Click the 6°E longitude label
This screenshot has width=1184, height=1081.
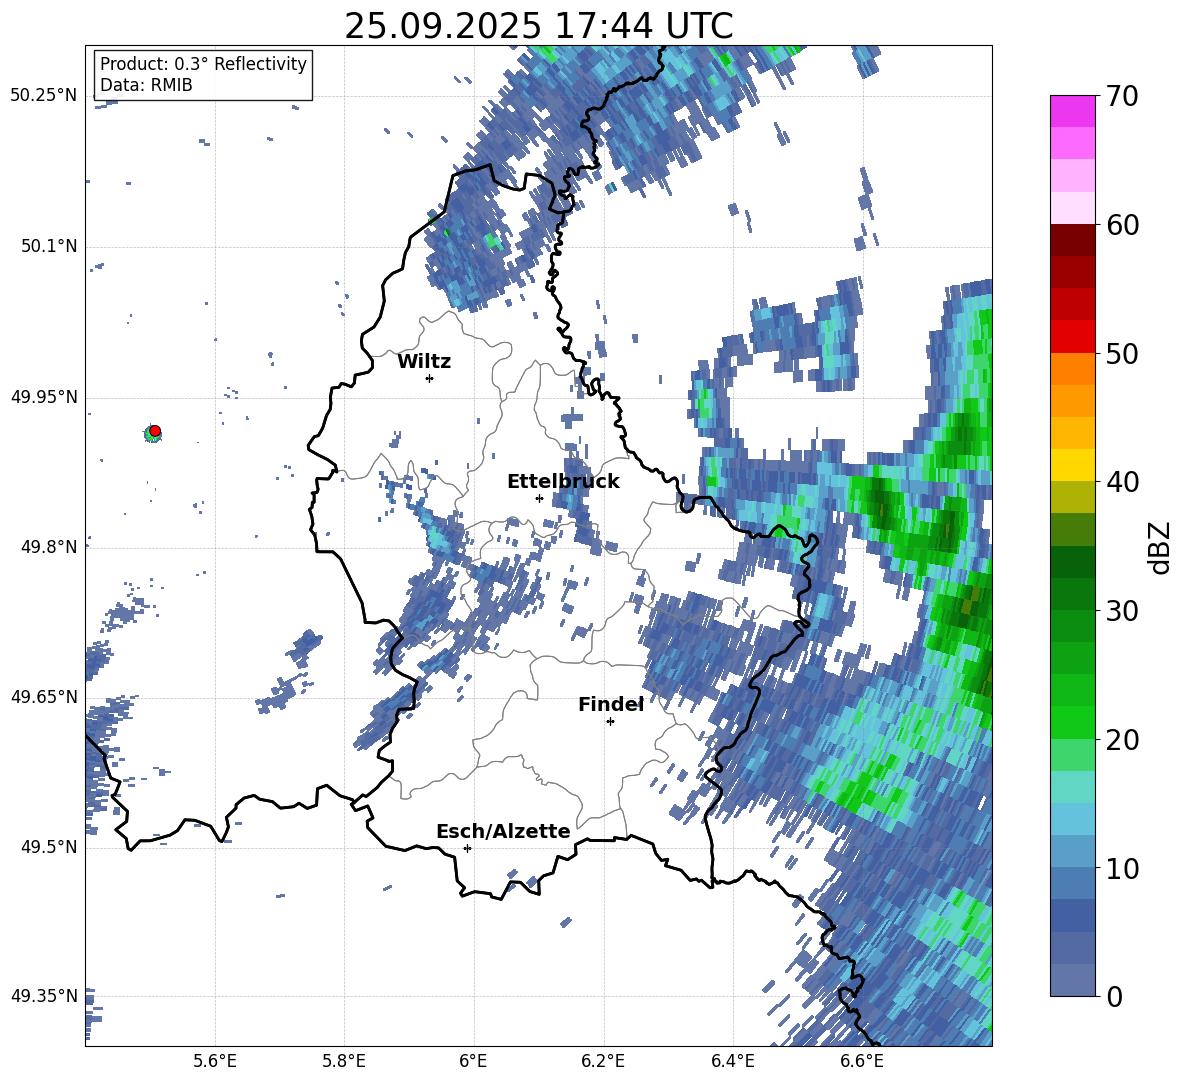473,1061
